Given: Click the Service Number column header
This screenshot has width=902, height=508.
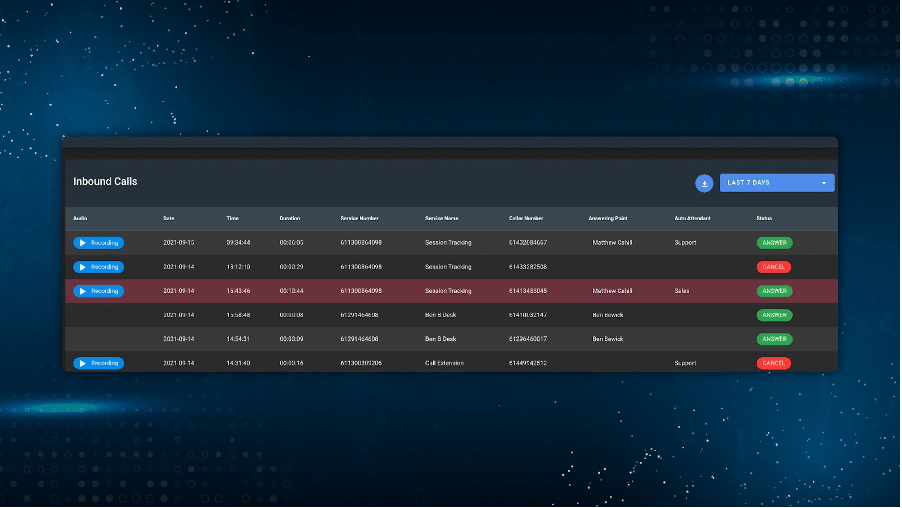Looking at the screenshot, I should pyautogui.click(x=359, y=218).
